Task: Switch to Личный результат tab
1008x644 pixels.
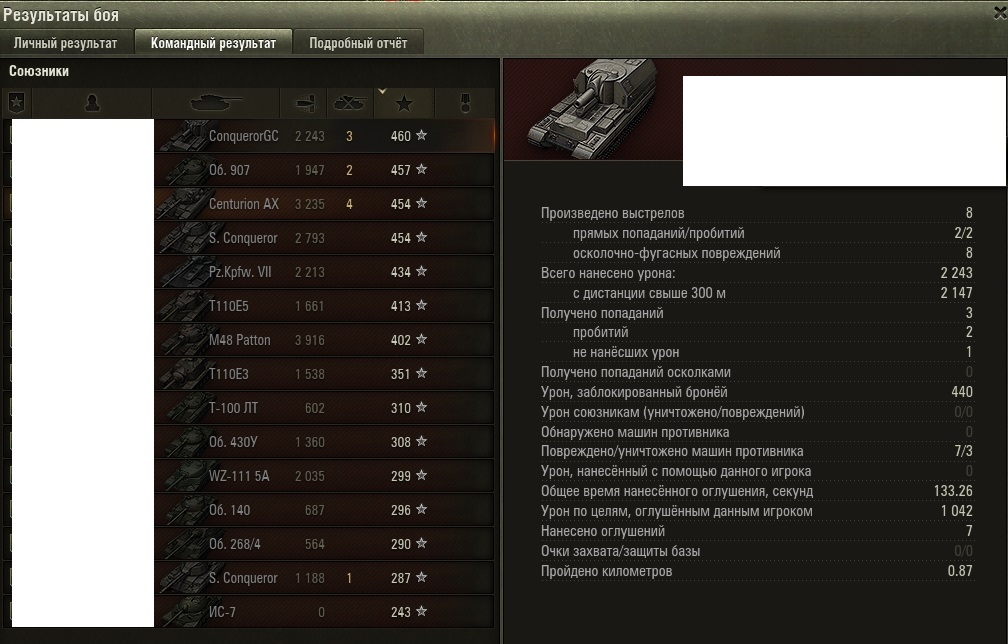Action: click(66, 43)
